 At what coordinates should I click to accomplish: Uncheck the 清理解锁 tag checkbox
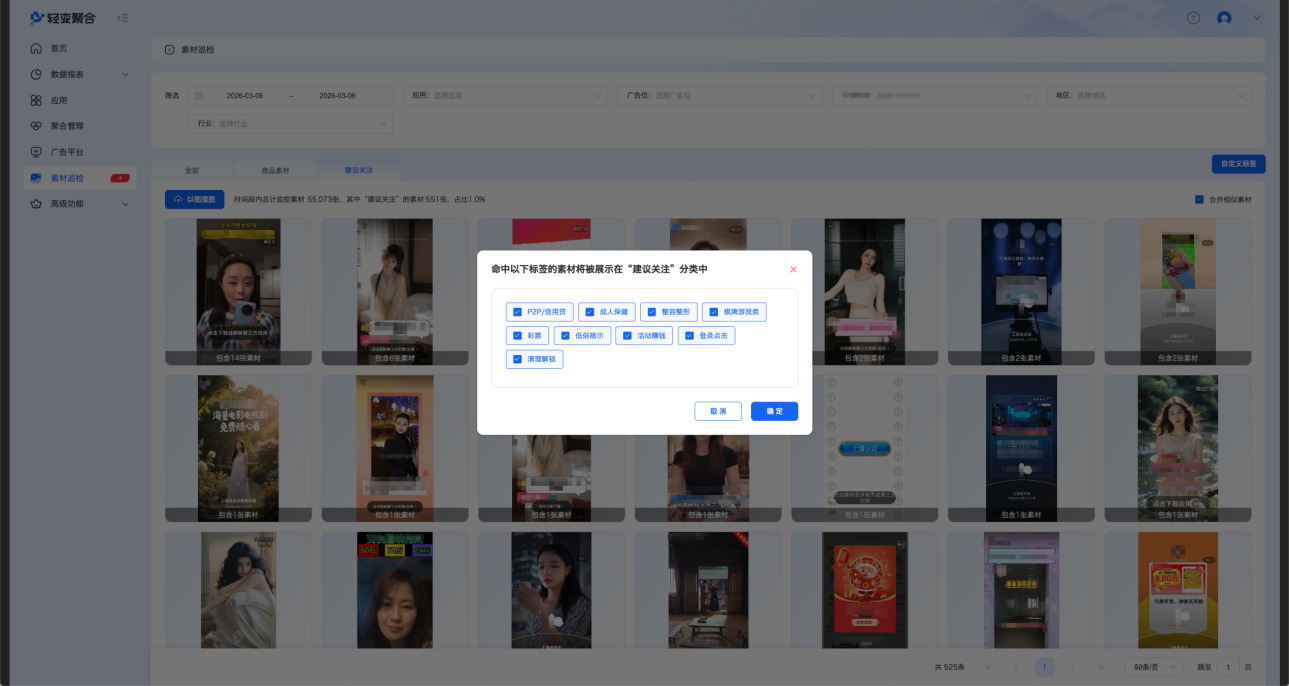pyautogui.click(x=517, y=359)
